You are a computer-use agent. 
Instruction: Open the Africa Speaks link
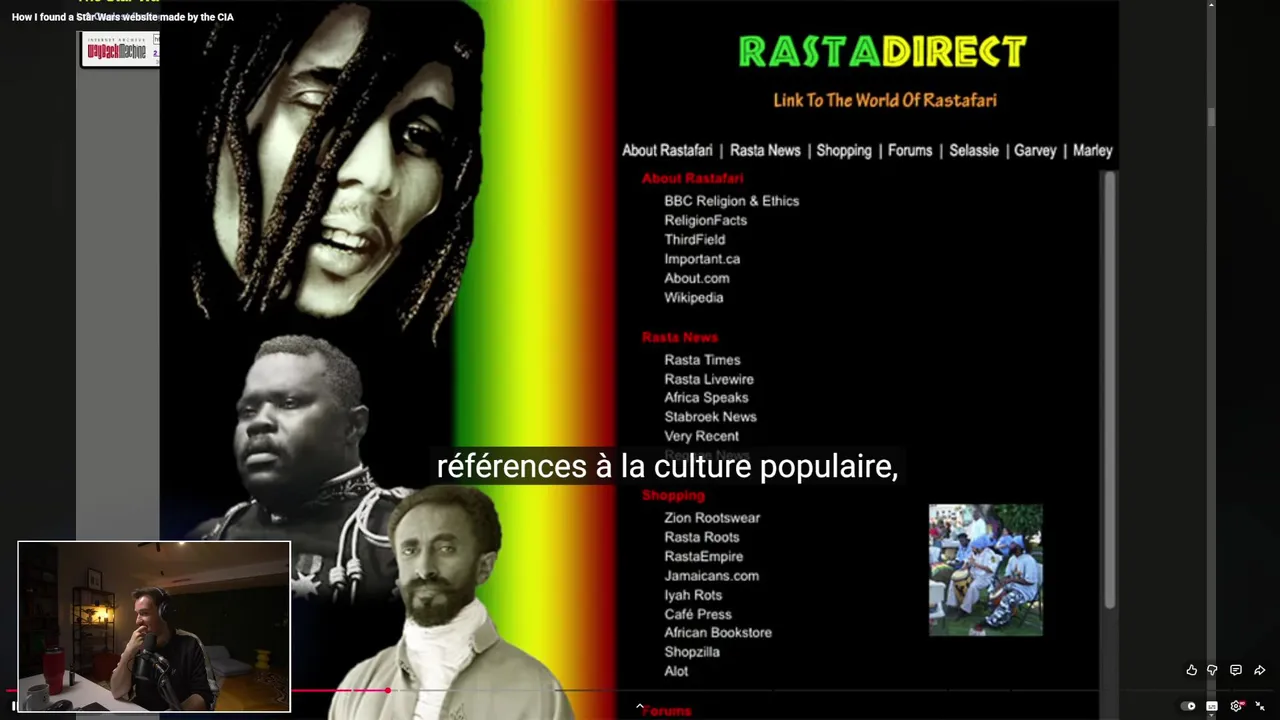point(706,398)
